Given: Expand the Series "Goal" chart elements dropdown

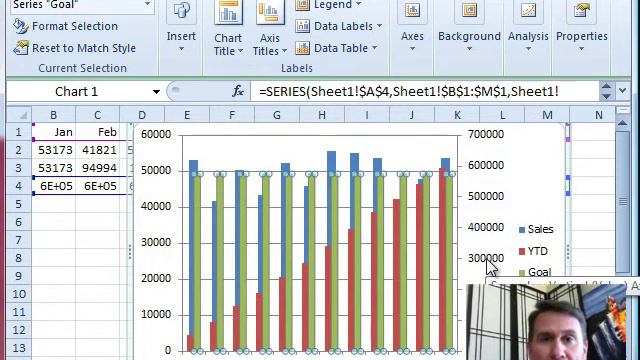Looking at the screenshot, I should click(x=147, y=4).
